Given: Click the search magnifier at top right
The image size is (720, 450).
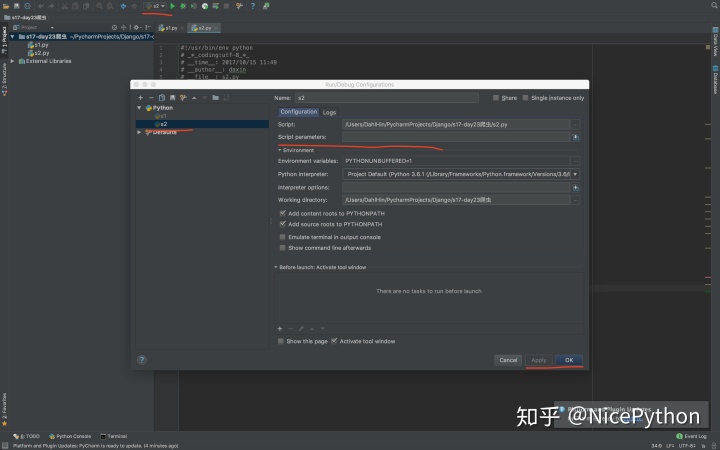Looking at the screenshot, I should tap(714, 6).
